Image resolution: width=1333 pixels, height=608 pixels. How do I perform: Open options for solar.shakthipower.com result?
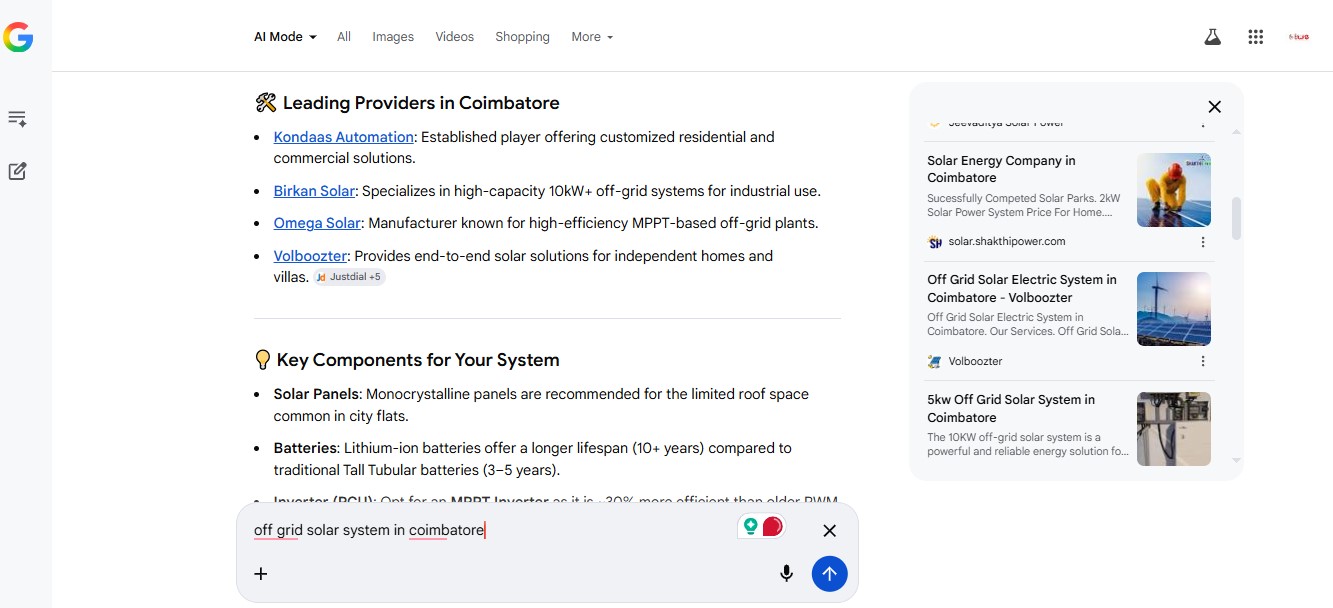click(1203, 242)
